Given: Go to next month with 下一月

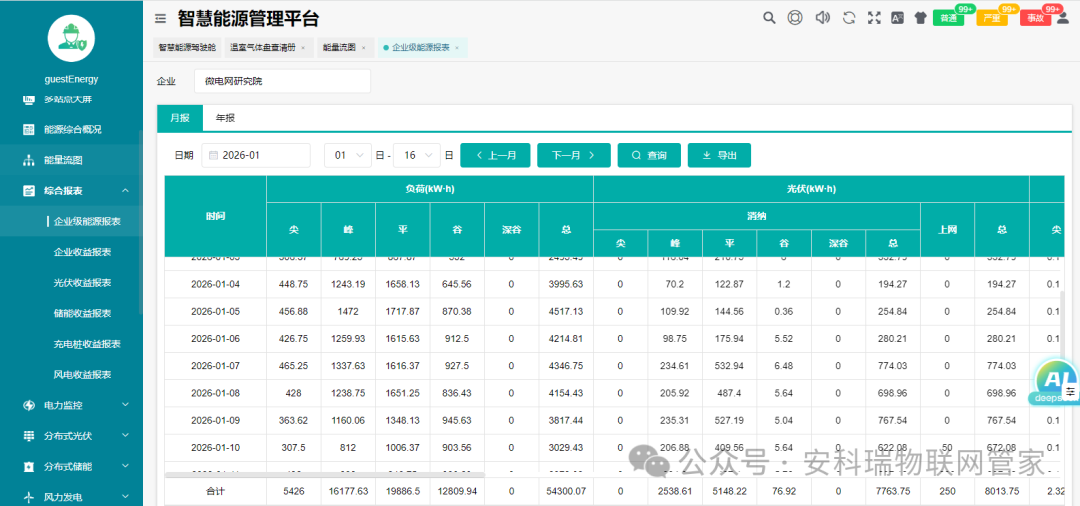Looking at the screenshot, I should 572,156.
